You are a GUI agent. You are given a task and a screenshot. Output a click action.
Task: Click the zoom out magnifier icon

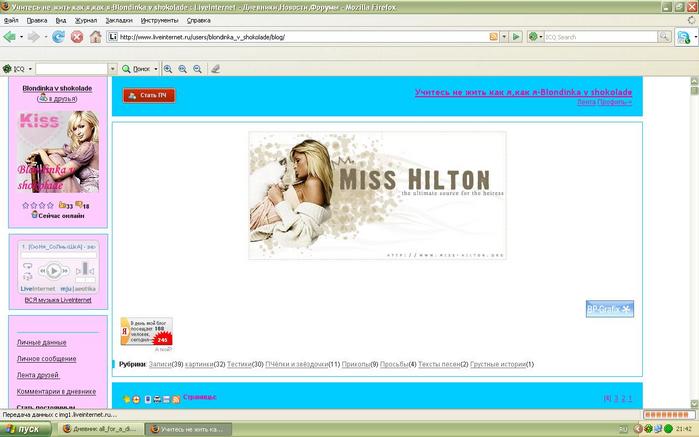pyautogui.click(x=197, y=69)
